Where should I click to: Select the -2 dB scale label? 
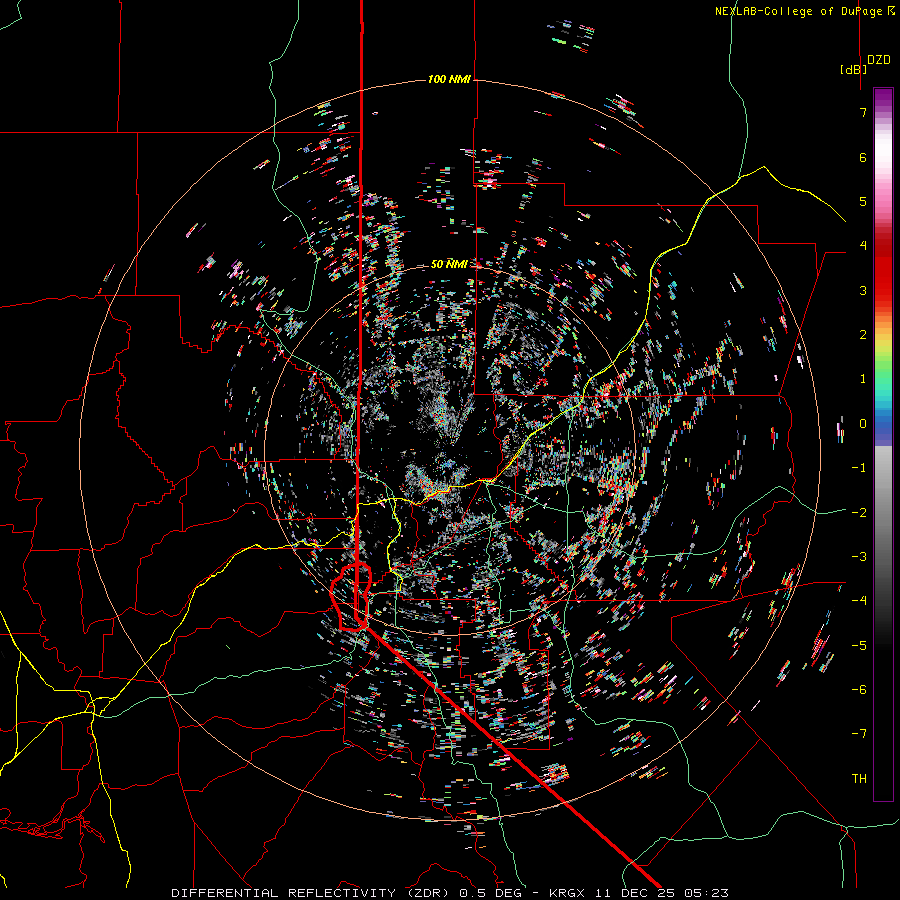(859, 512)
